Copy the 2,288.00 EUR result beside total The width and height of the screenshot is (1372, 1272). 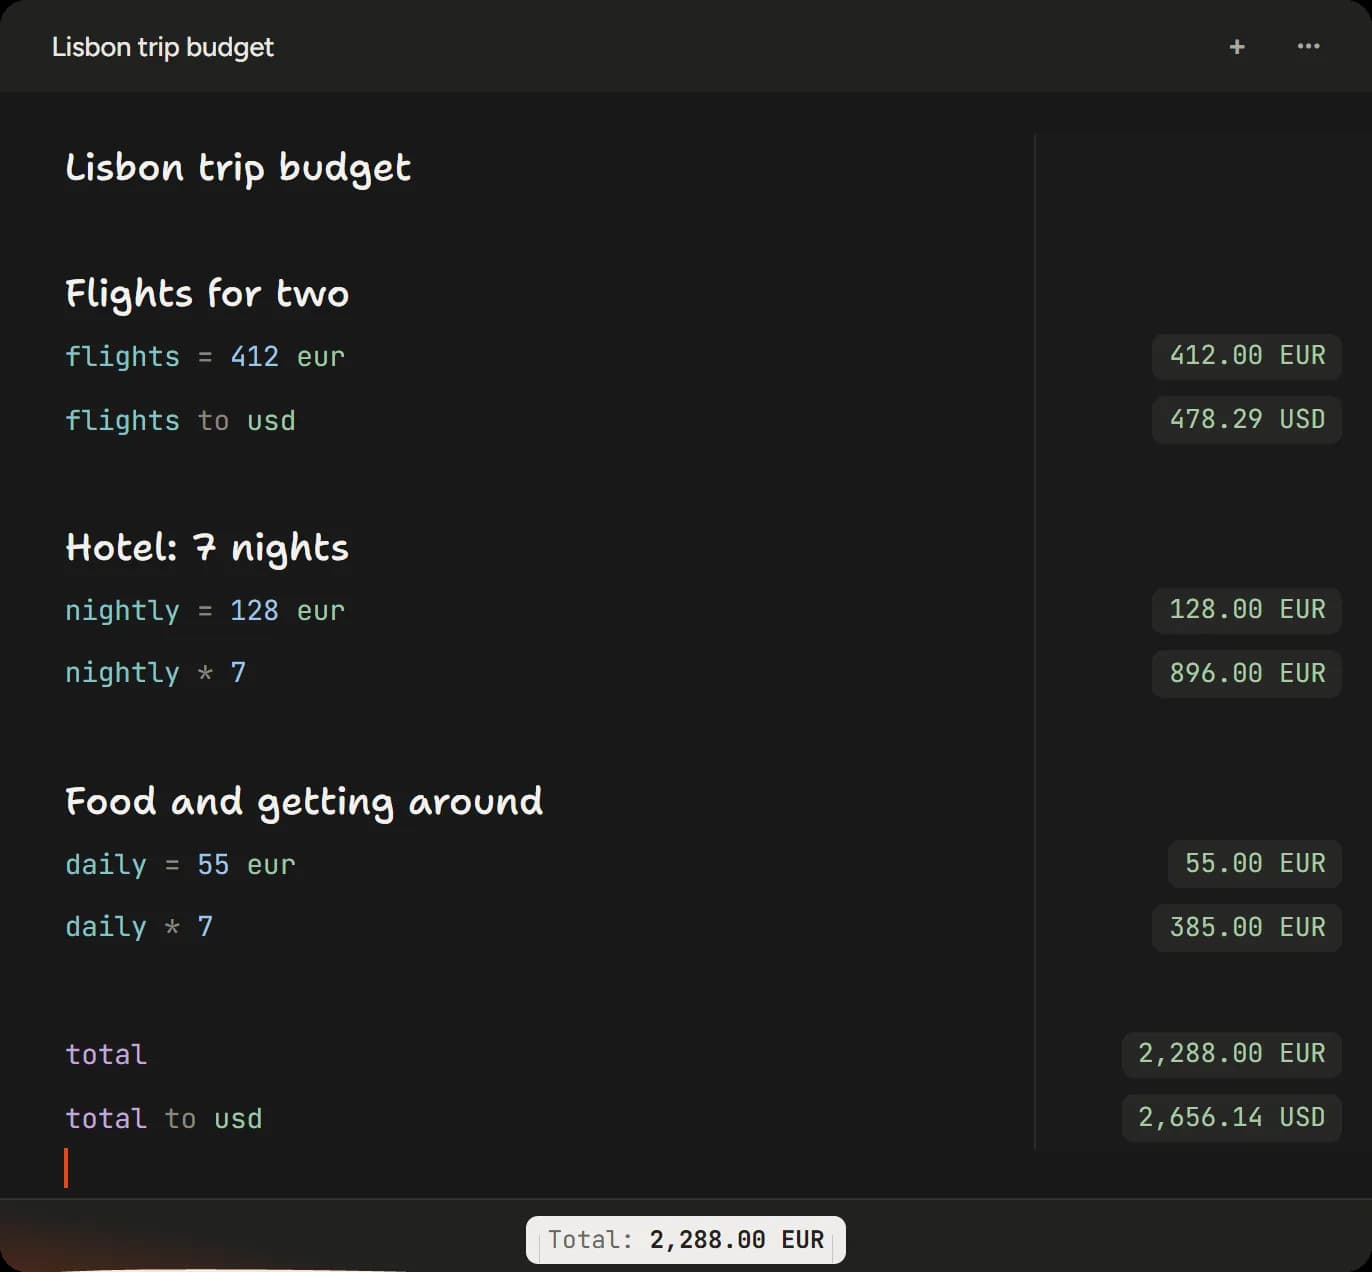[1231, 1054]
